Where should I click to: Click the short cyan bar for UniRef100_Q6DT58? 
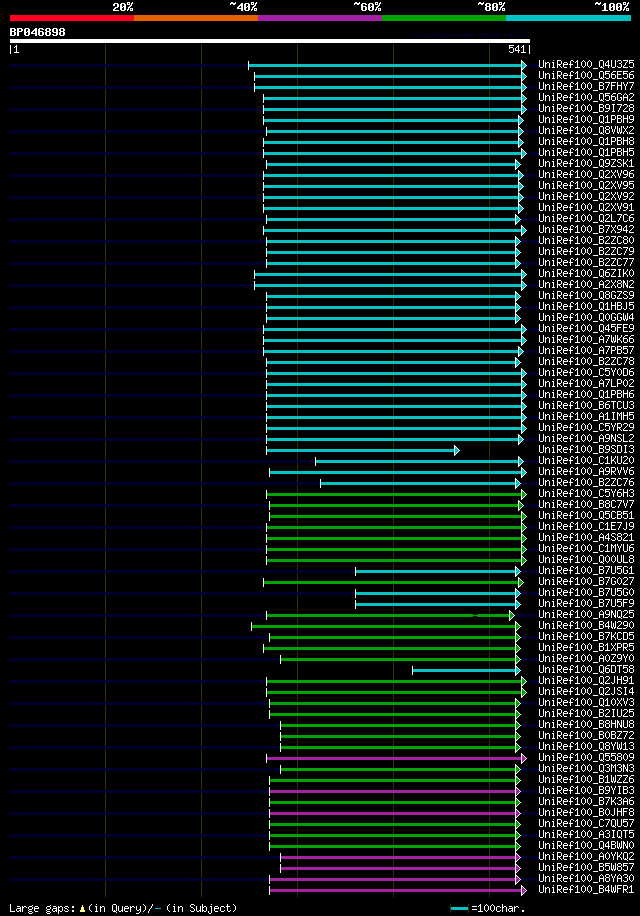click(466, 671)
